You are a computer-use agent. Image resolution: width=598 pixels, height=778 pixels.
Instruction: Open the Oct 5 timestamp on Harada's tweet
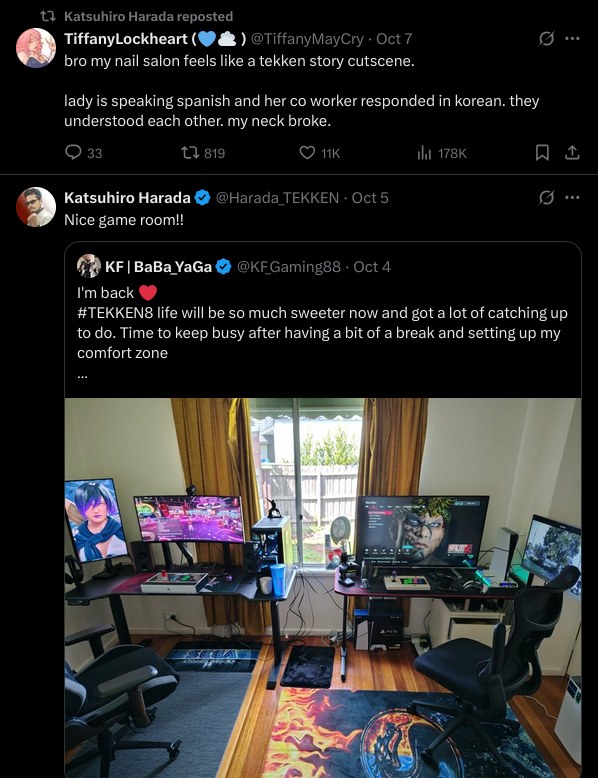pyautogui.click(x=370, y=197)
